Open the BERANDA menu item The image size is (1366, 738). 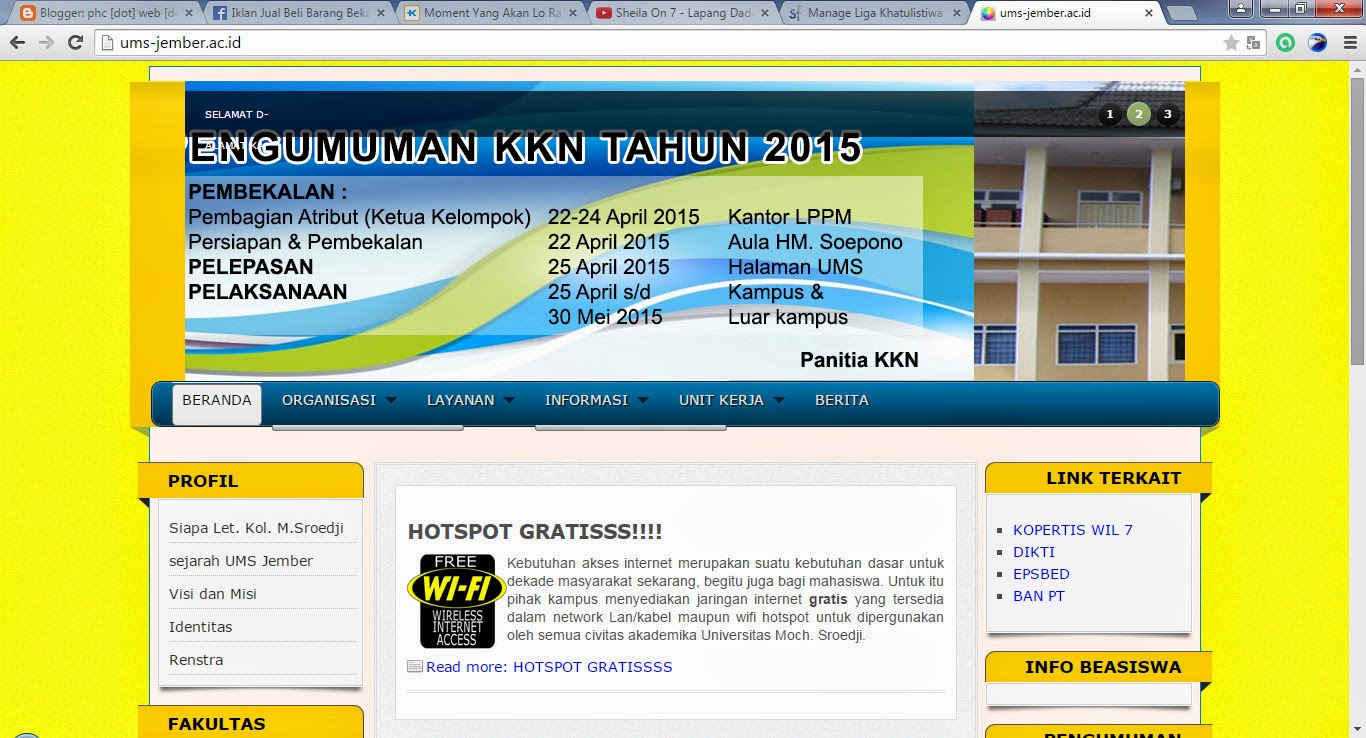pyautogui.click(x=217, y=403)
